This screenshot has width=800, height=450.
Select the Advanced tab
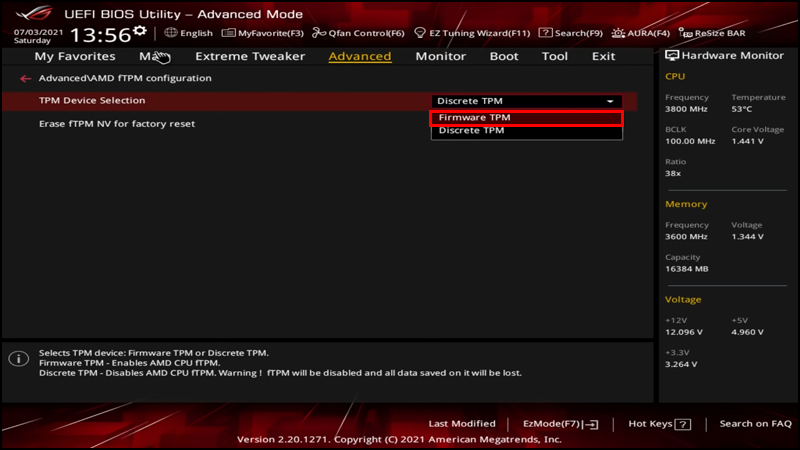pos(360,56)
